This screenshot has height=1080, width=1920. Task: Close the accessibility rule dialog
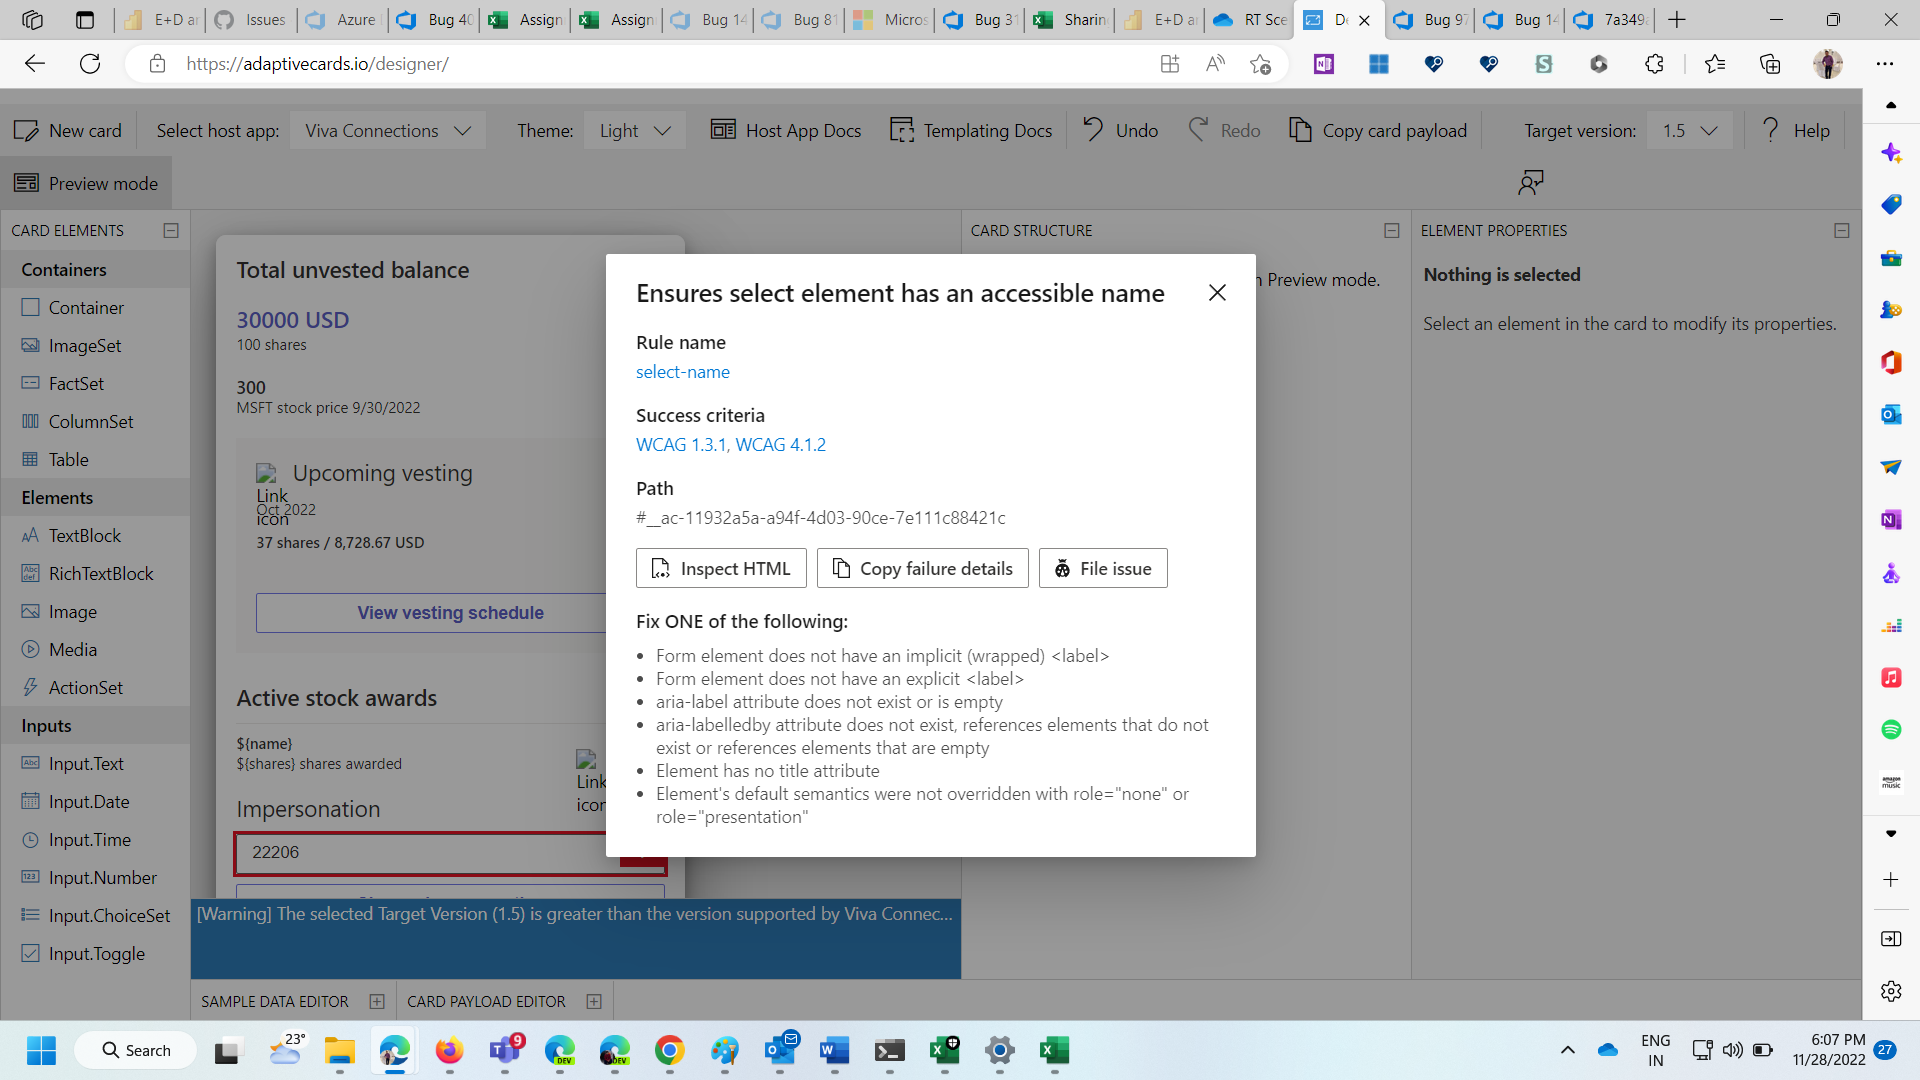[x=1217, y=293]
